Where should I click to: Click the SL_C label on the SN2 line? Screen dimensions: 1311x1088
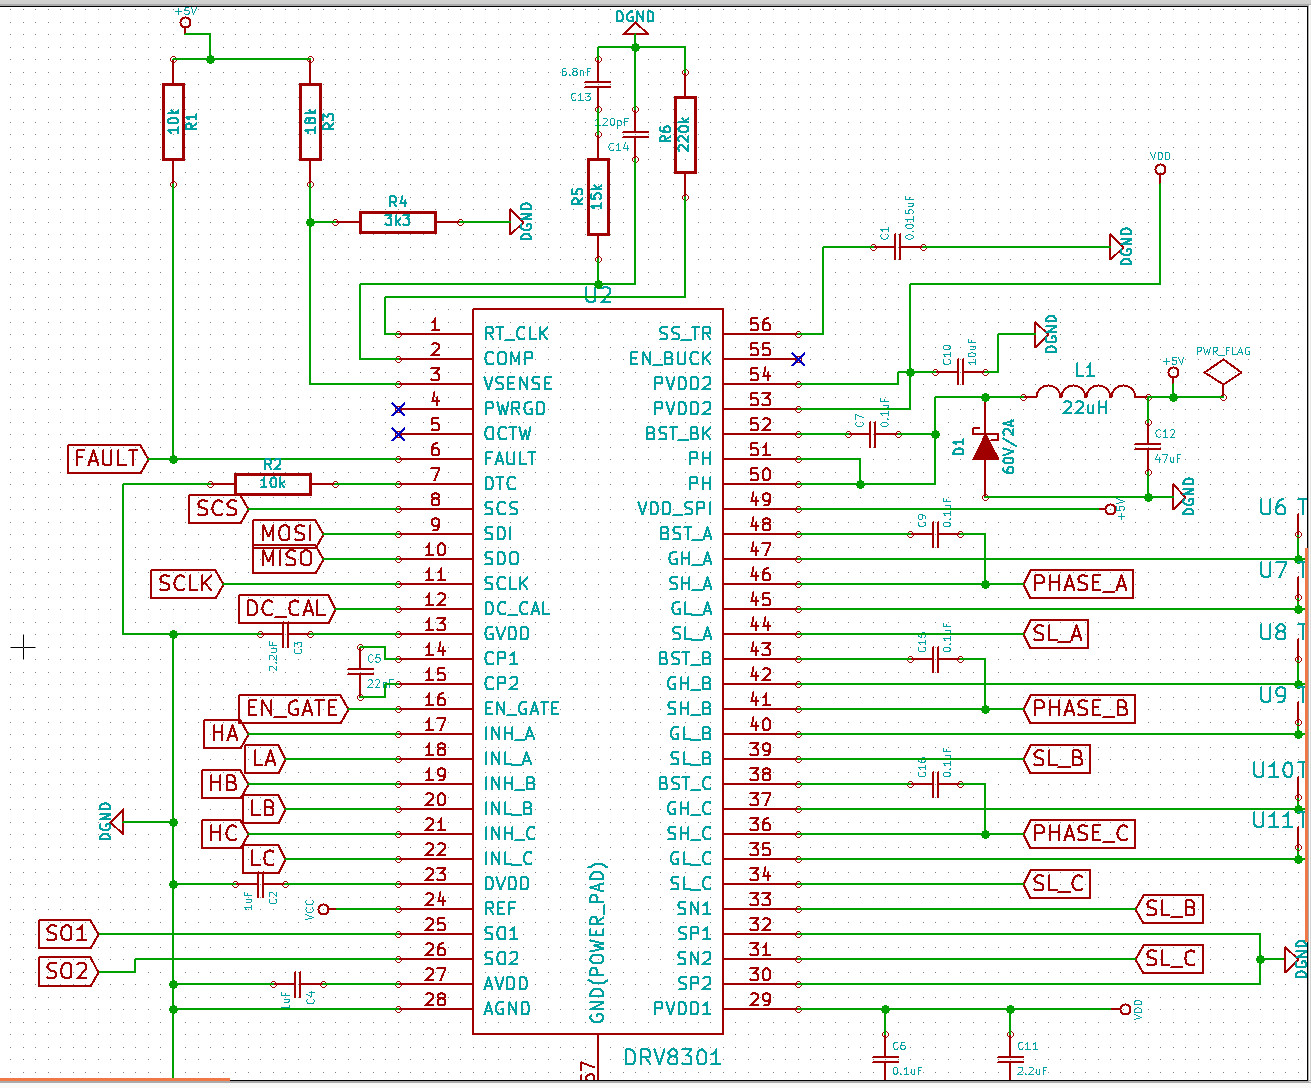[x=1170, y=959]
